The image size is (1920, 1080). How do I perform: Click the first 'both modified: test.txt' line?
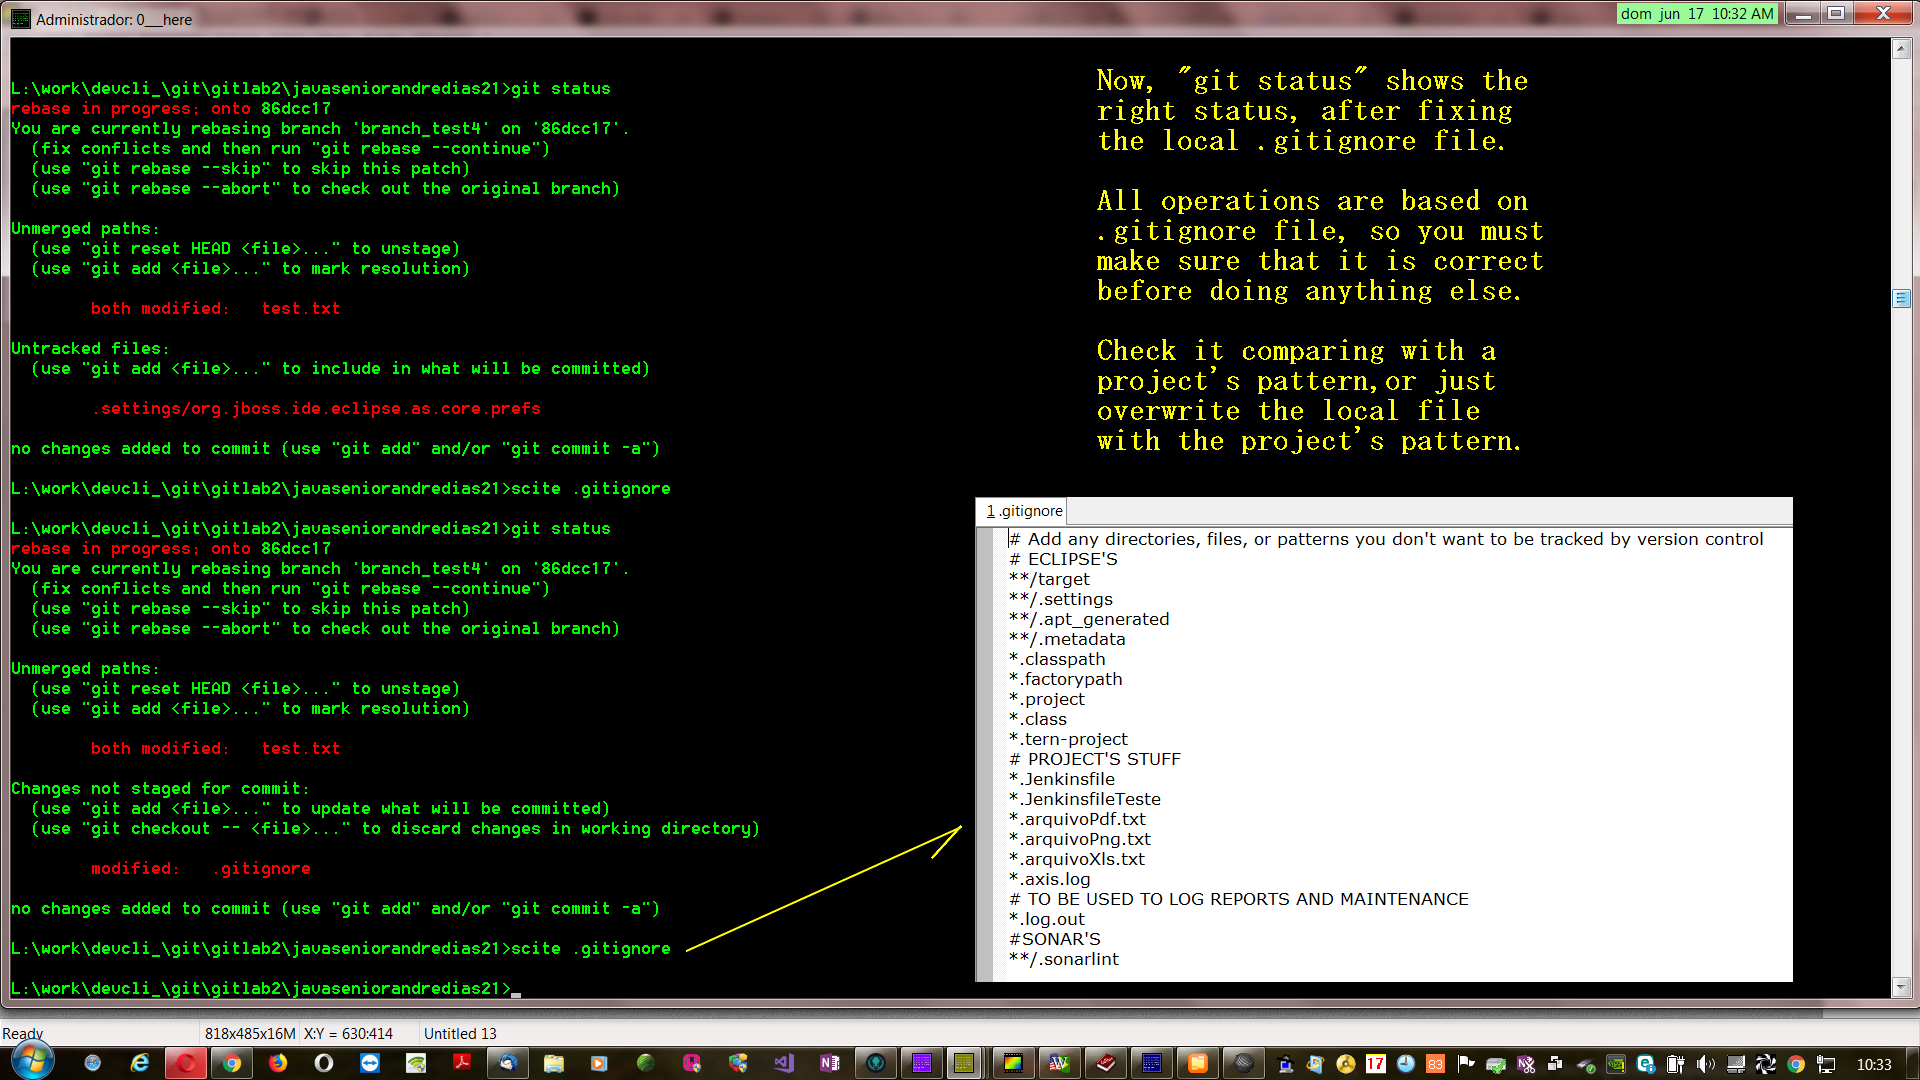[215, 308]
